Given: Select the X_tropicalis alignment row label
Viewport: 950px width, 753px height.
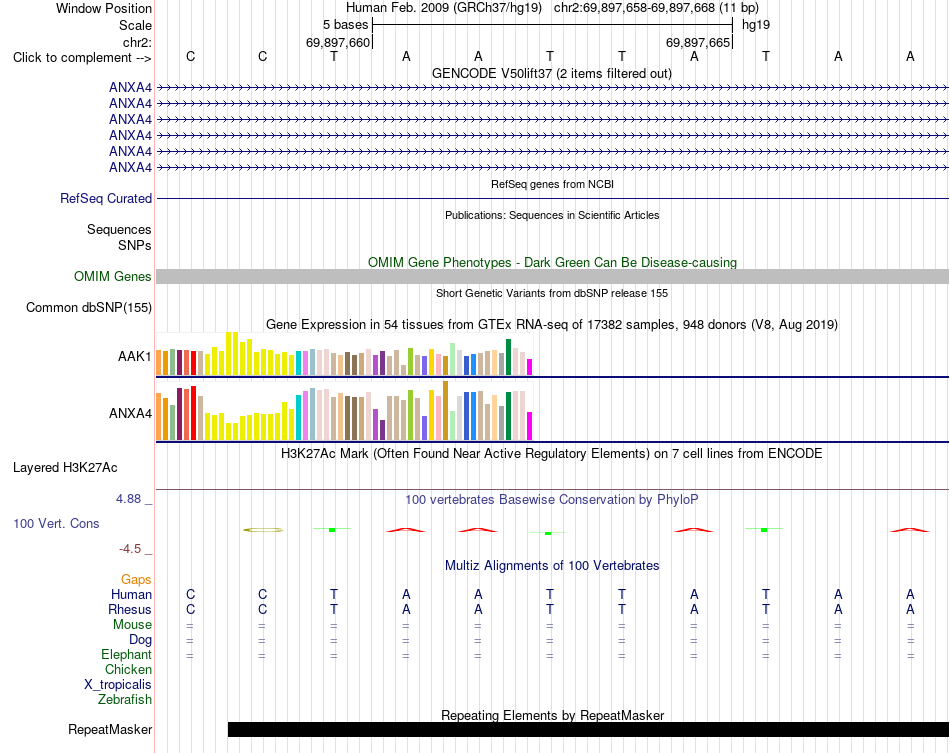Looking at the screenshot, I should coord(118,685).
